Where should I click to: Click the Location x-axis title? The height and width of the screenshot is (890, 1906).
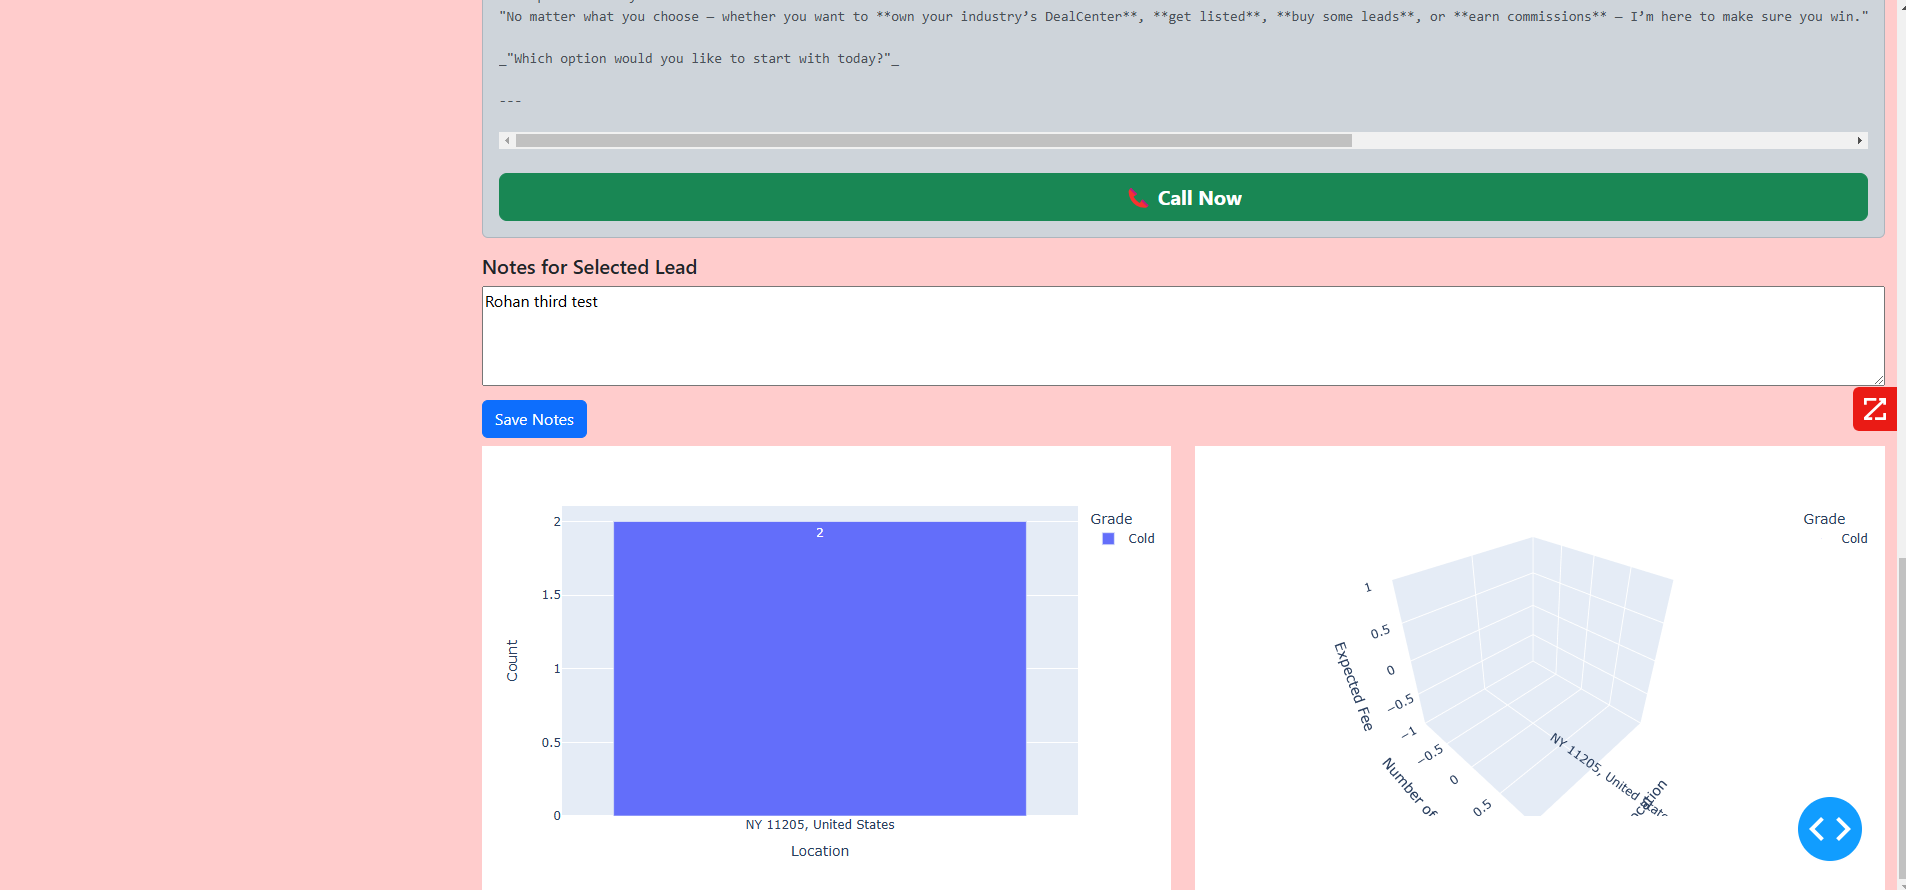pos(820,851)
